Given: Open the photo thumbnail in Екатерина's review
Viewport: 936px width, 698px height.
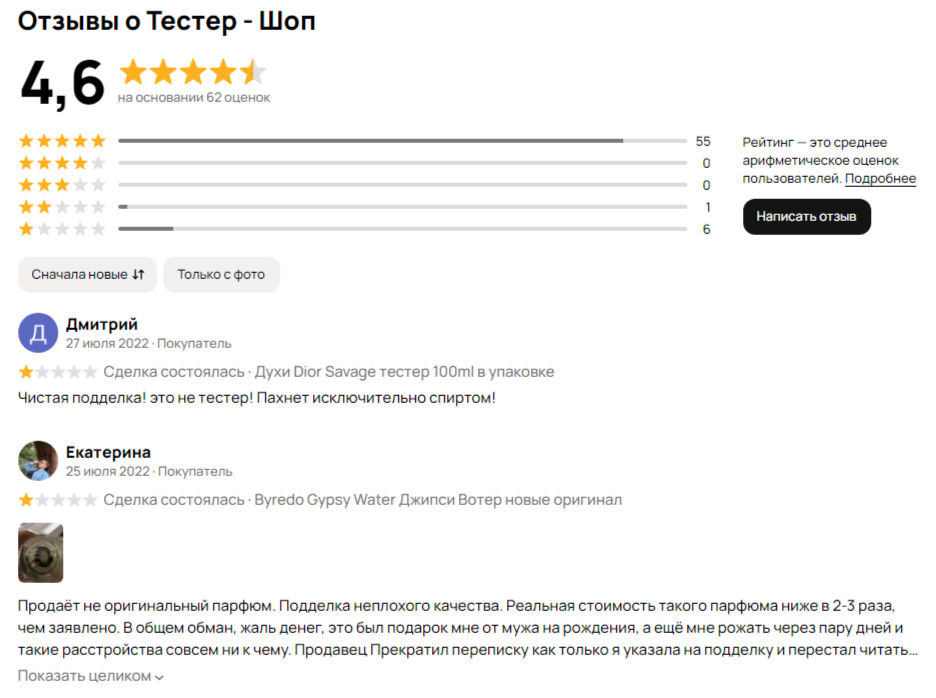Looking at the screenshot, I should (x=41, y=552).
